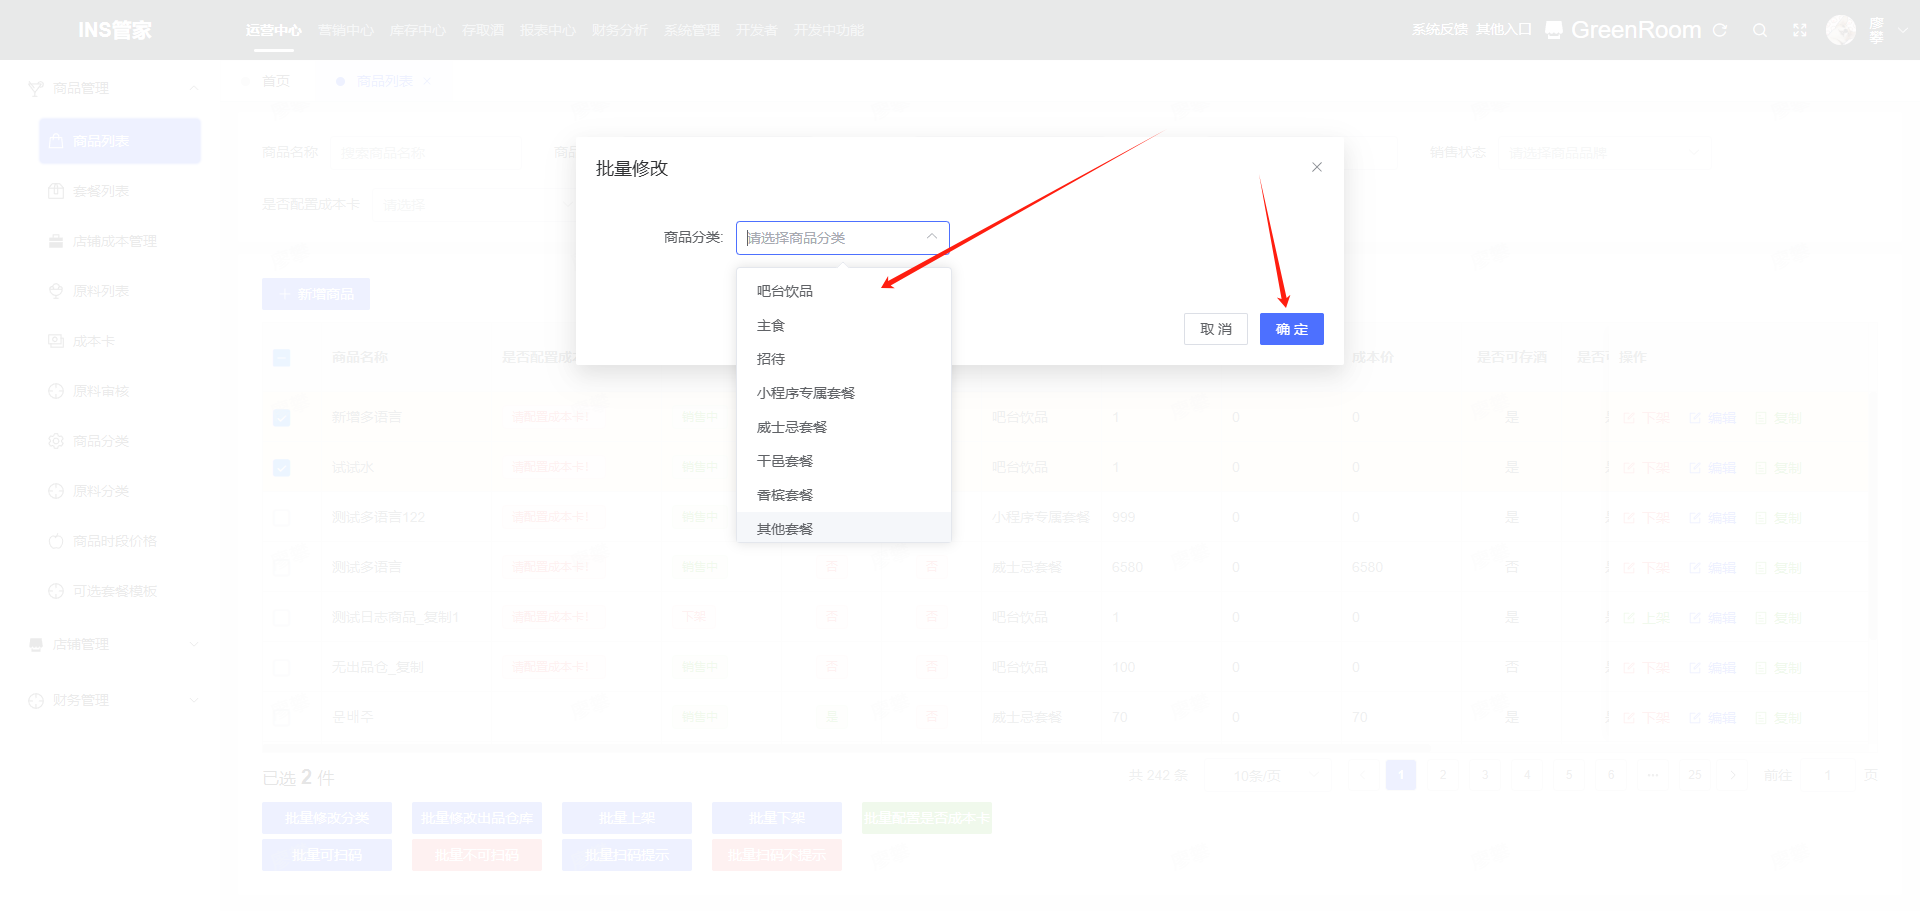The height and width of the screenshot is (911, 1920).
Task: Click the refresh icon in top bar
Action: coord(1720,30)
